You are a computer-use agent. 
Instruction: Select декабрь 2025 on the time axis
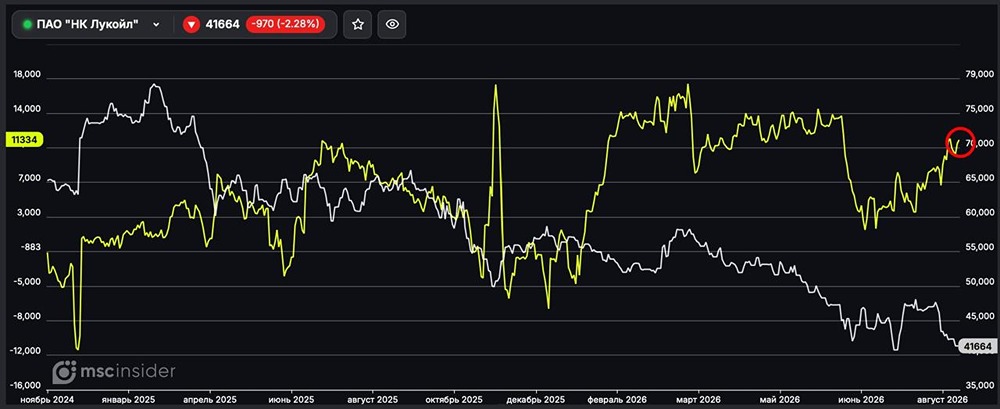click(536, 399)
